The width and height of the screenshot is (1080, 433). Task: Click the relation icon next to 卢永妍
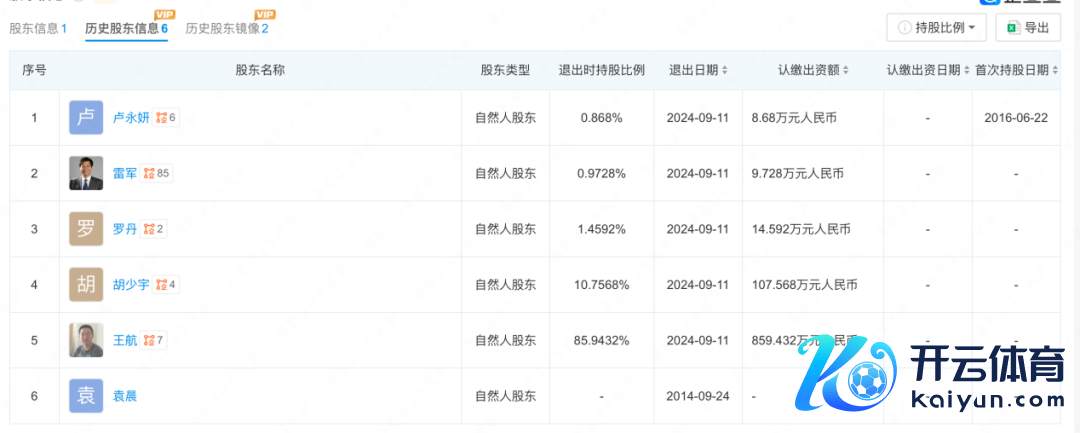[160, 118]
